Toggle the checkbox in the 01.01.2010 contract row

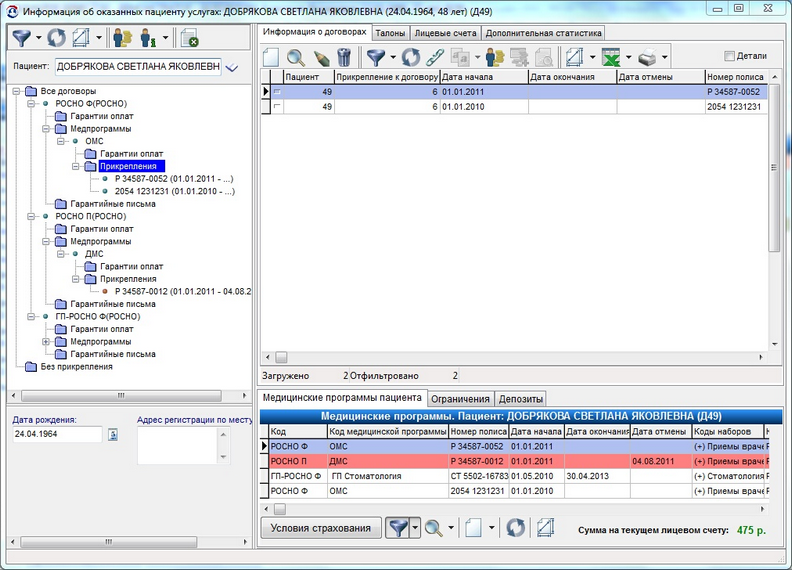[x=277, y=107]
